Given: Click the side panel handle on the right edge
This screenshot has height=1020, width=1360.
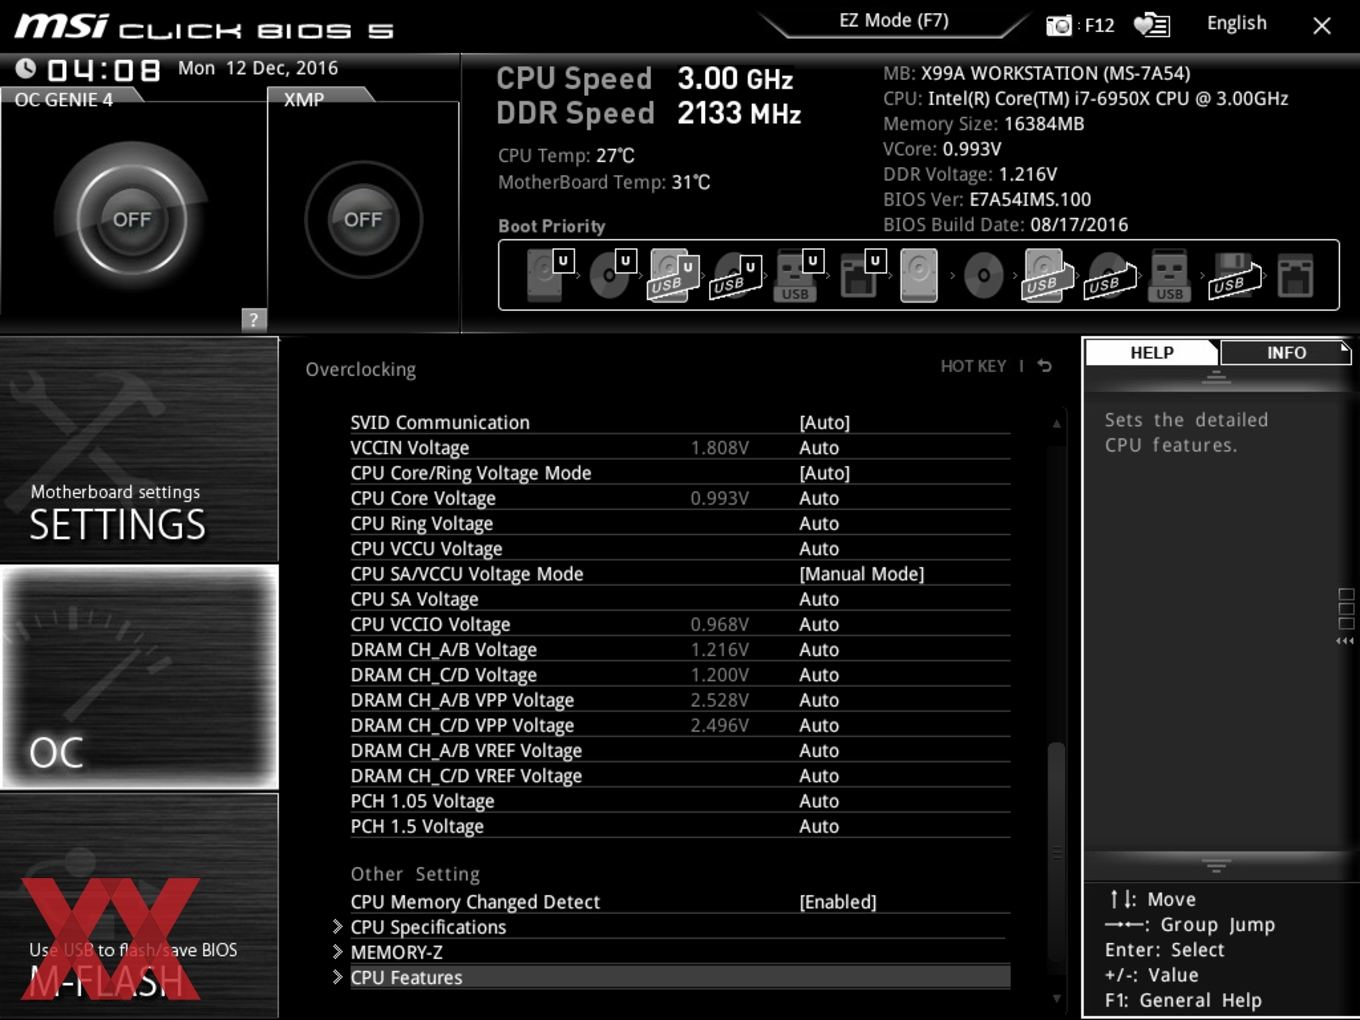Looking at the screenshot, I should [1346, 617].
